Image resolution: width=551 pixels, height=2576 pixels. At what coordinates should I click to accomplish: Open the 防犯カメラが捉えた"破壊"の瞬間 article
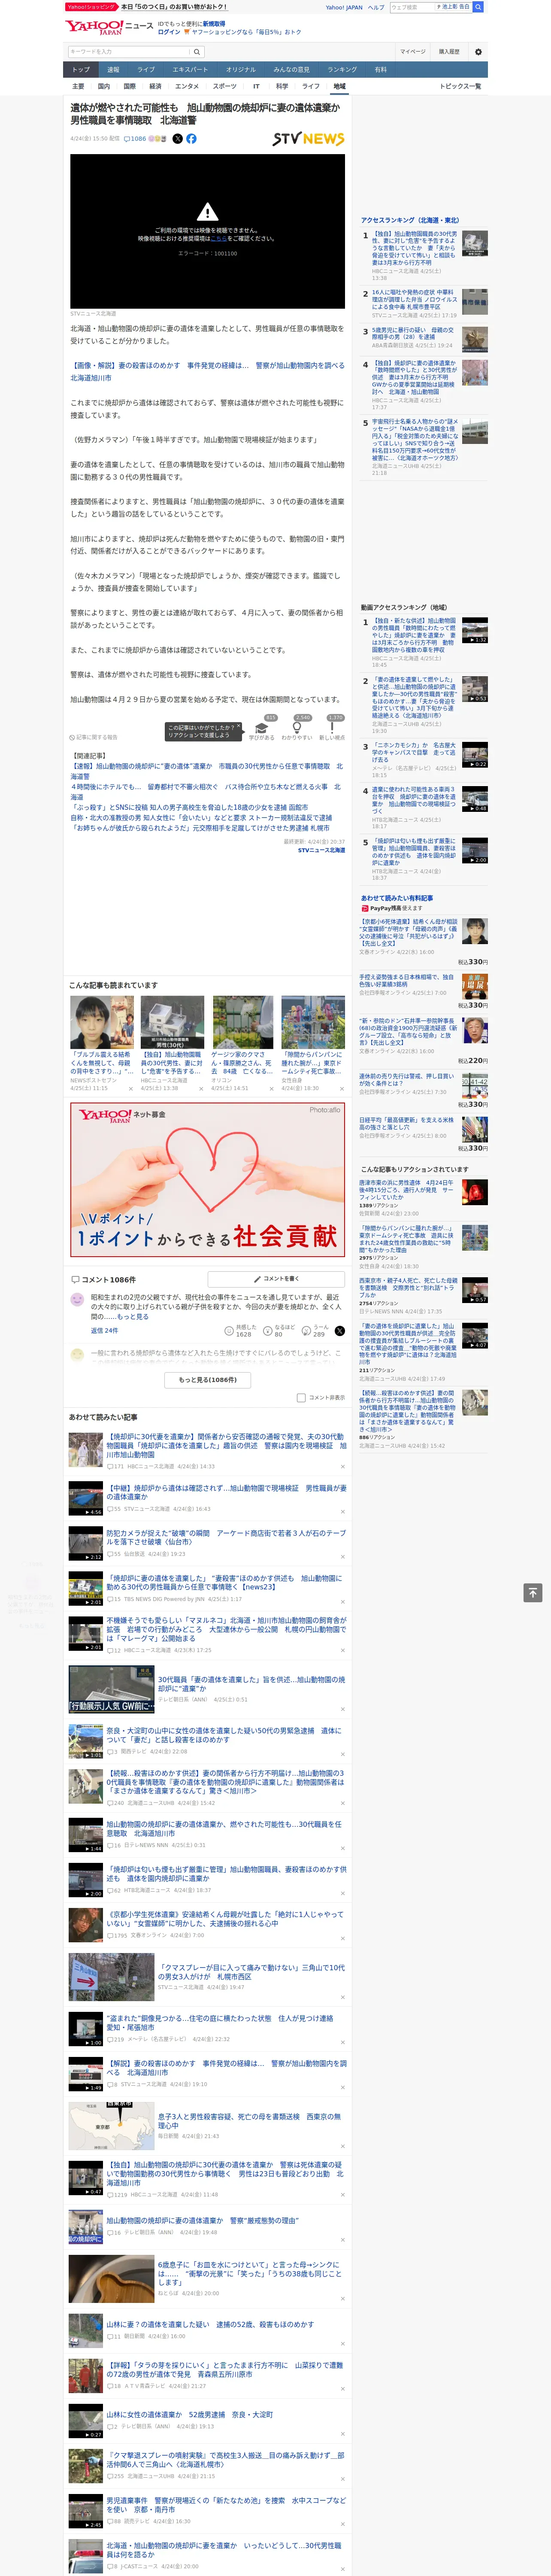(x=226, y=1537)
